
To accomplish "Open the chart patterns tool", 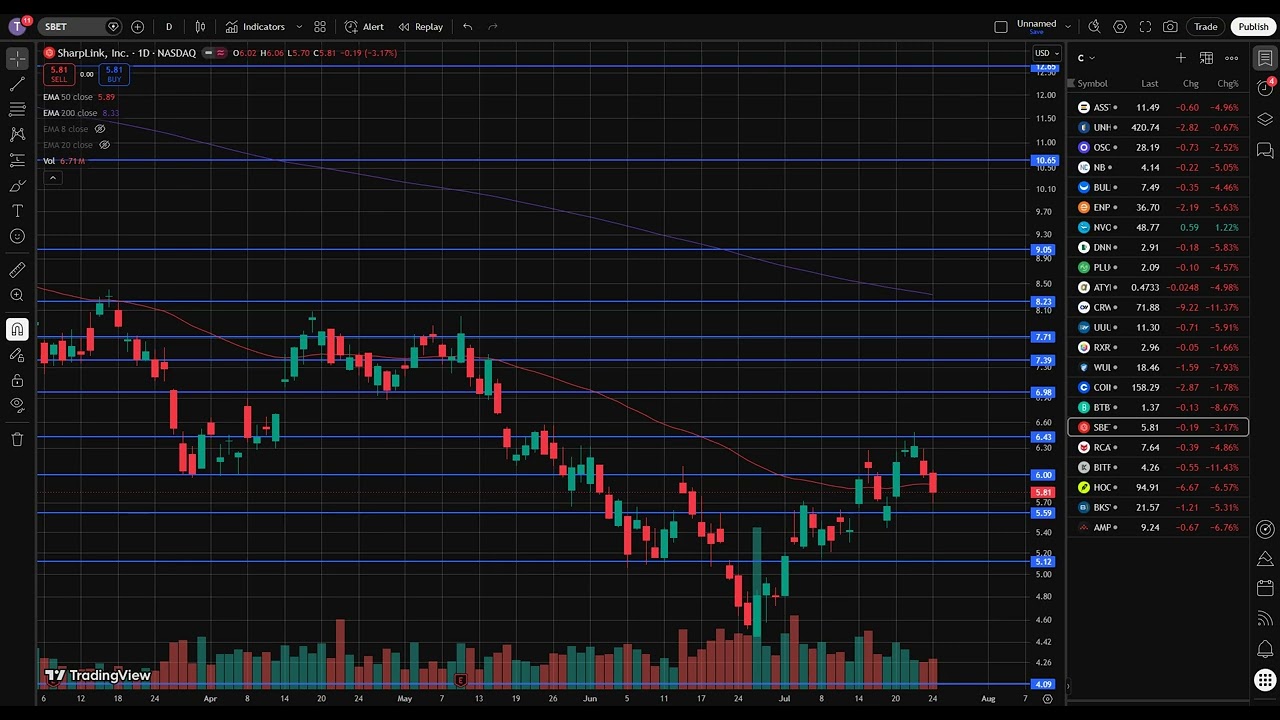I will 17,134.
